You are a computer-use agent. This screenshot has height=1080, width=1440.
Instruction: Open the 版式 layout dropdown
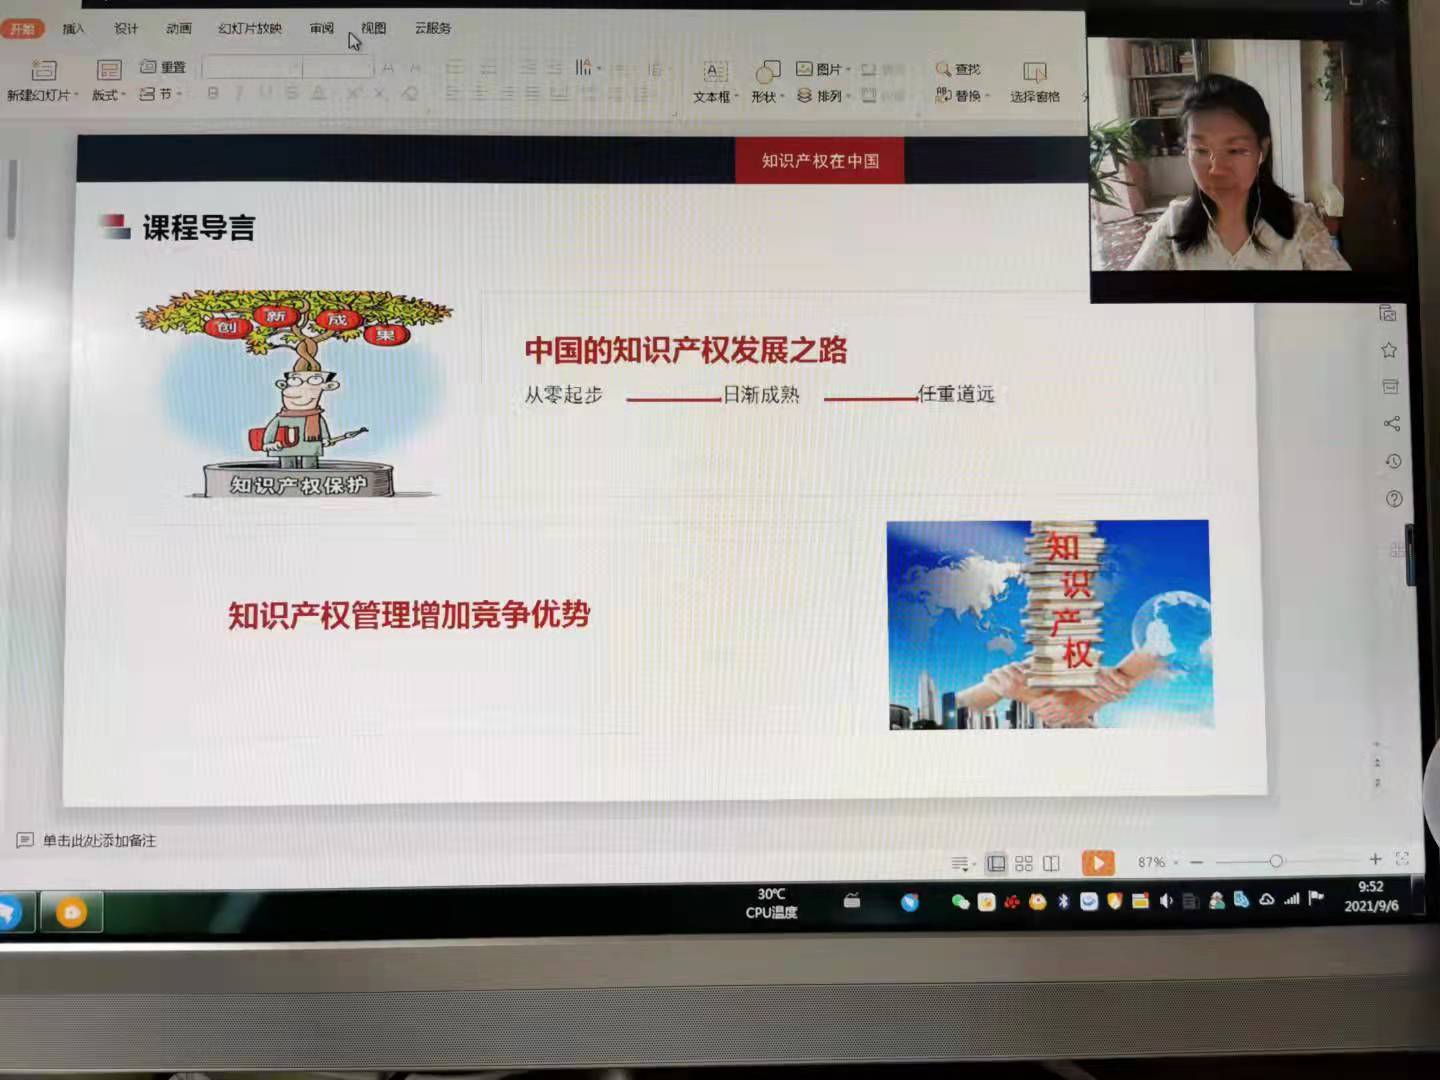108,95
